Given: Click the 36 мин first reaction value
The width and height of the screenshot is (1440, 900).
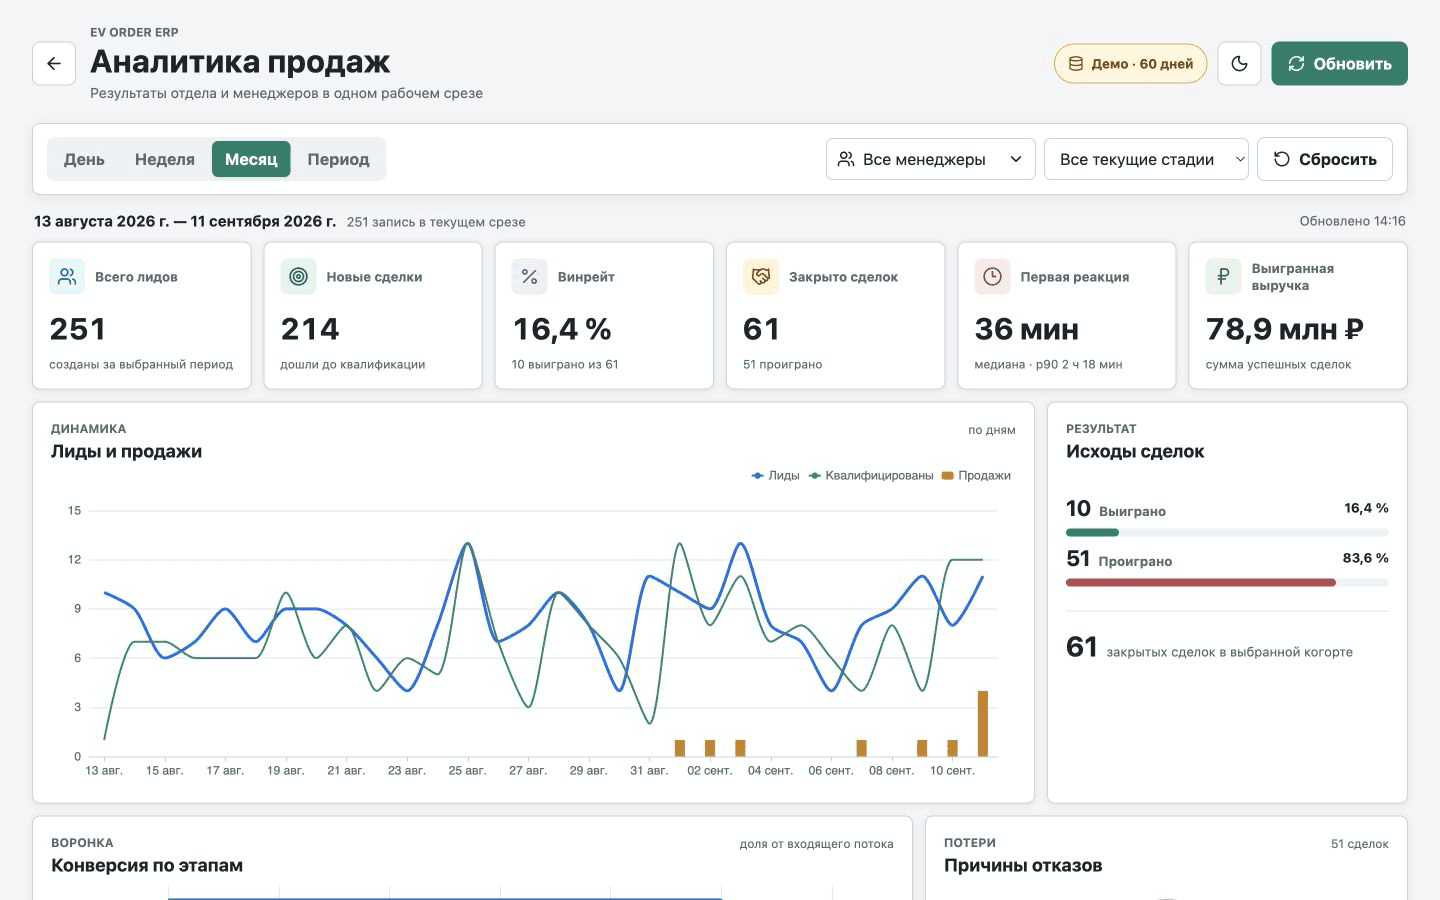Looking at the screenshot, I should [1027, 329].
